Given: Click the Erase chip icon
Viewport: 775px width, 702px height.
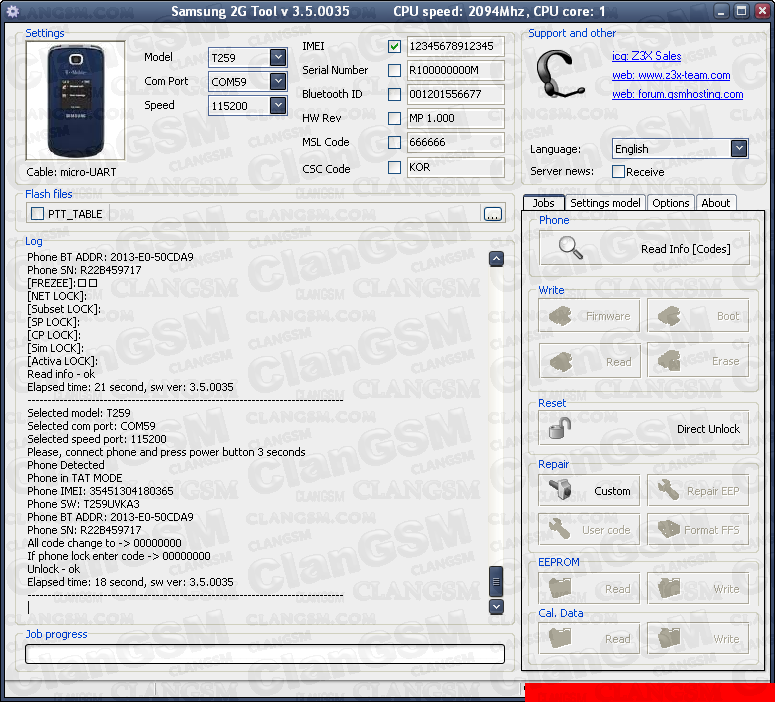Looking at the screenshot, I should click(669, 360).
